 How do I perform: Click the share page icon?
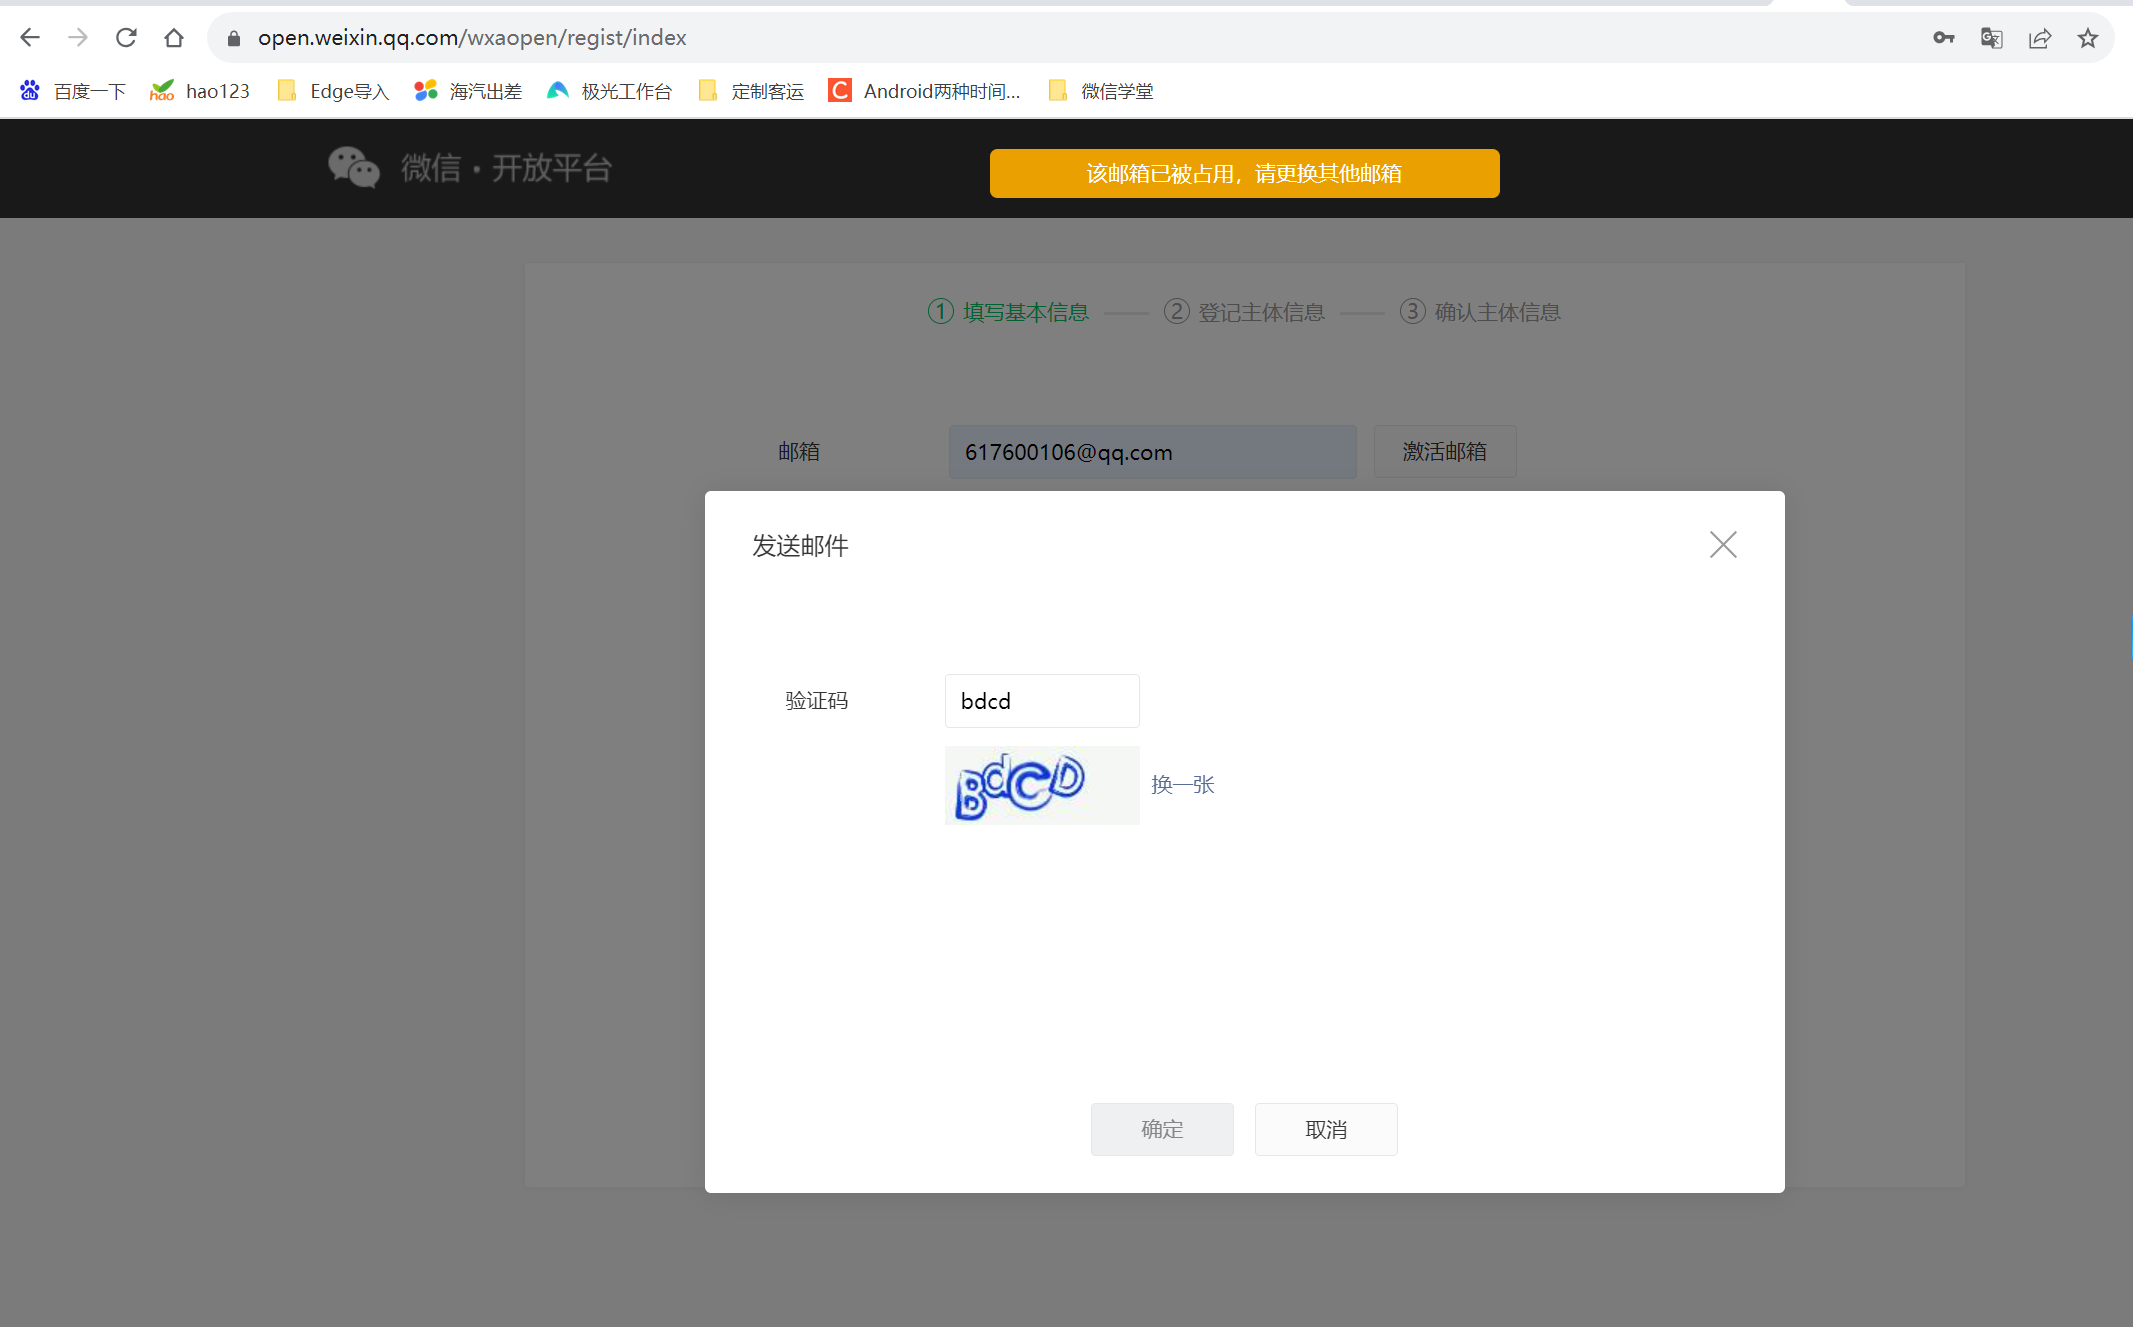point(2039,38)
